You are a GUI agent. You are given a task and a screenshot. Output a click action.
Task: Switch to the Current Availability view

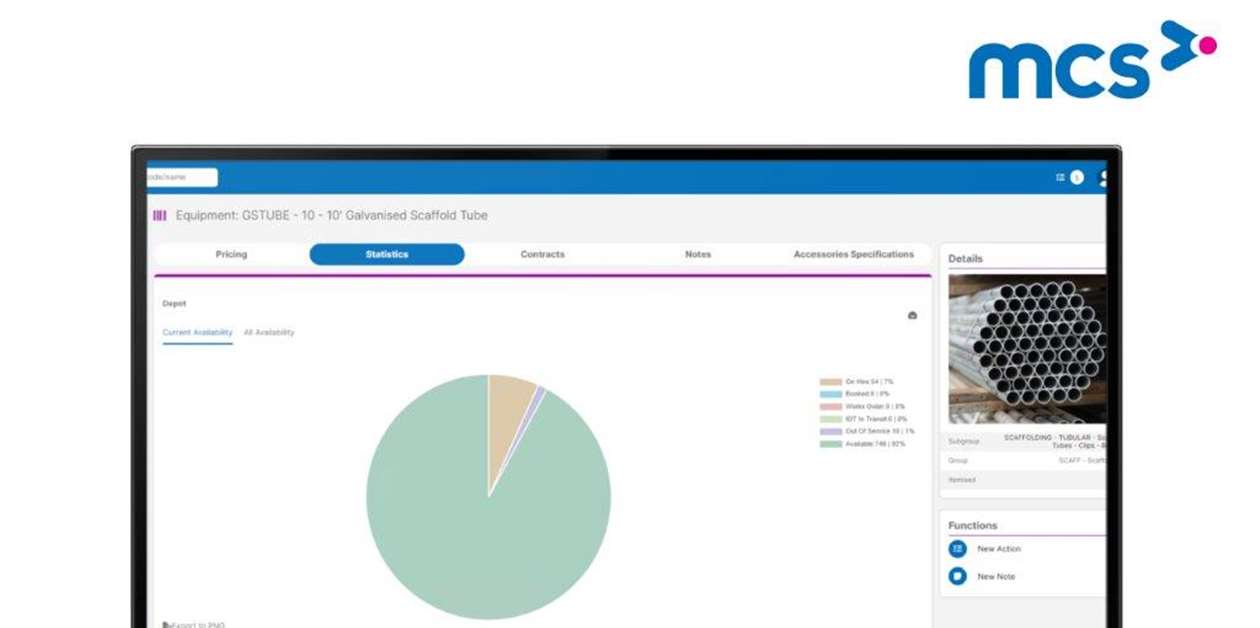[195, 332]
